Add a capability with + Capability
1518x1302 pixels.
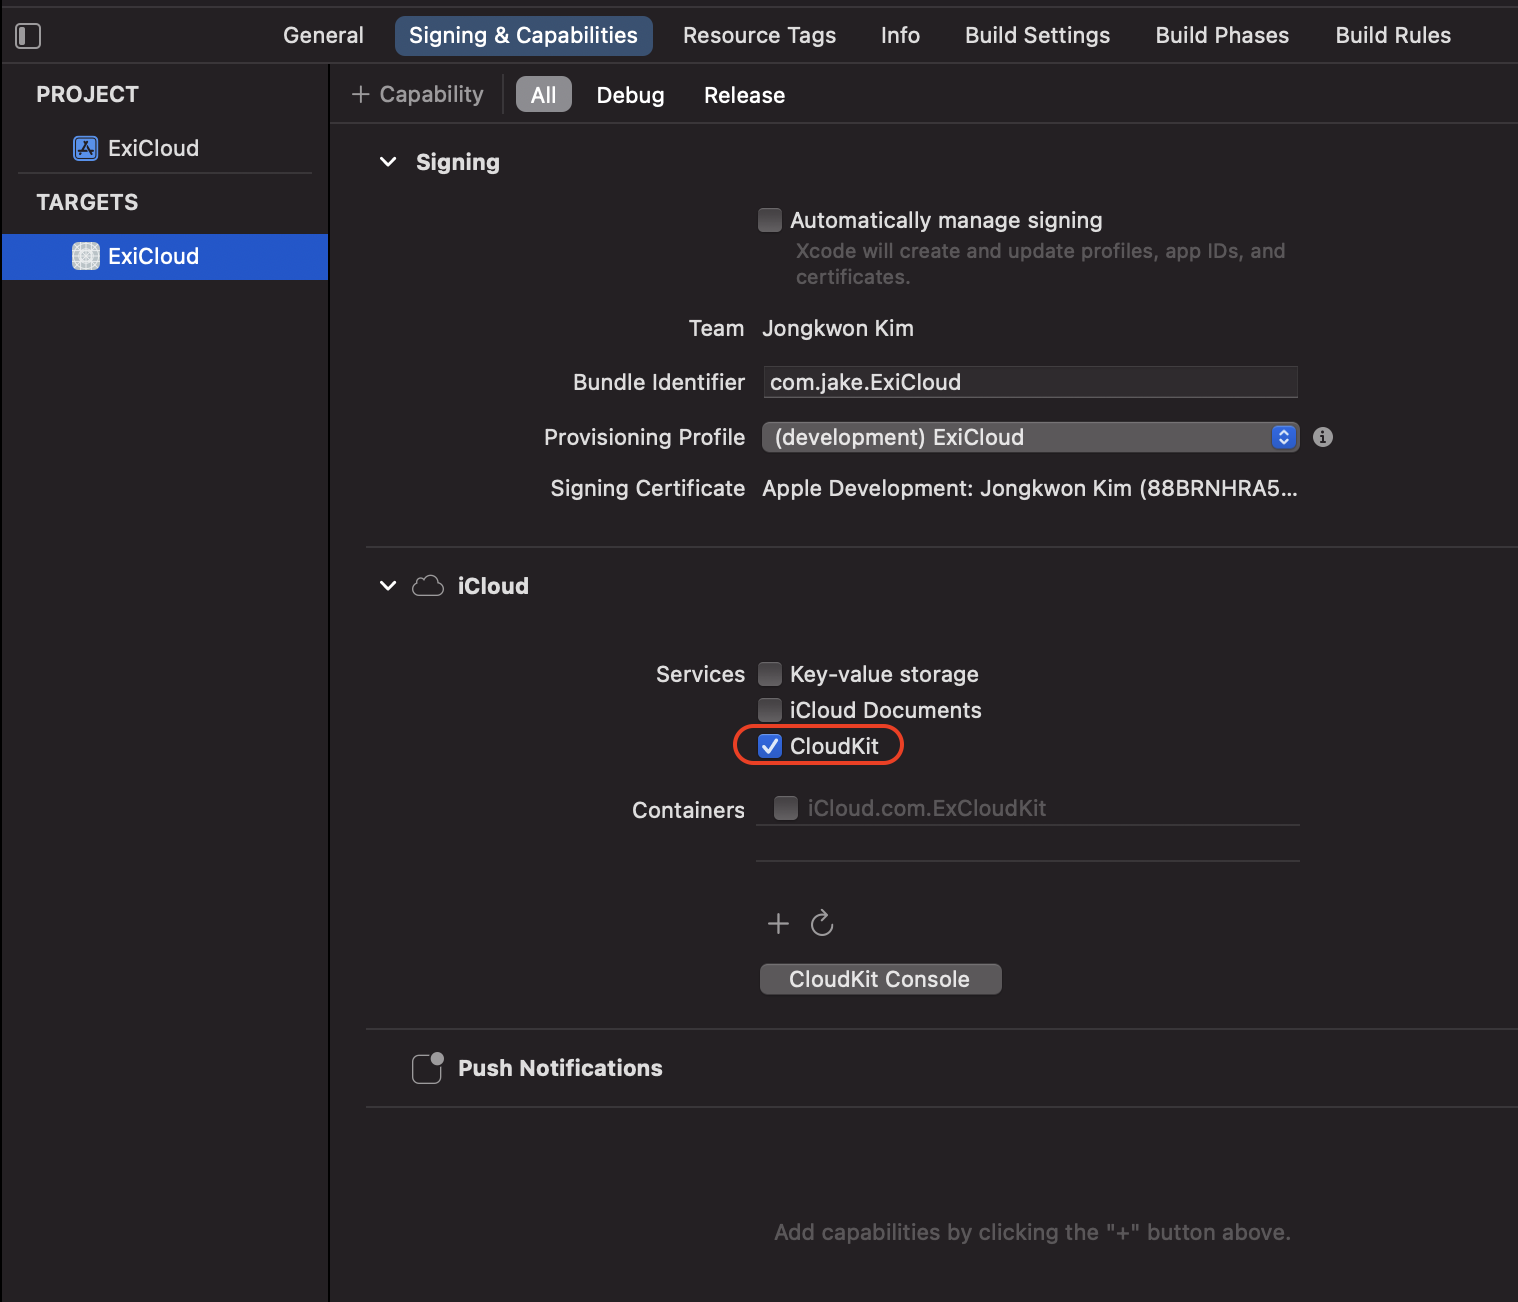(x=418, y=94)
